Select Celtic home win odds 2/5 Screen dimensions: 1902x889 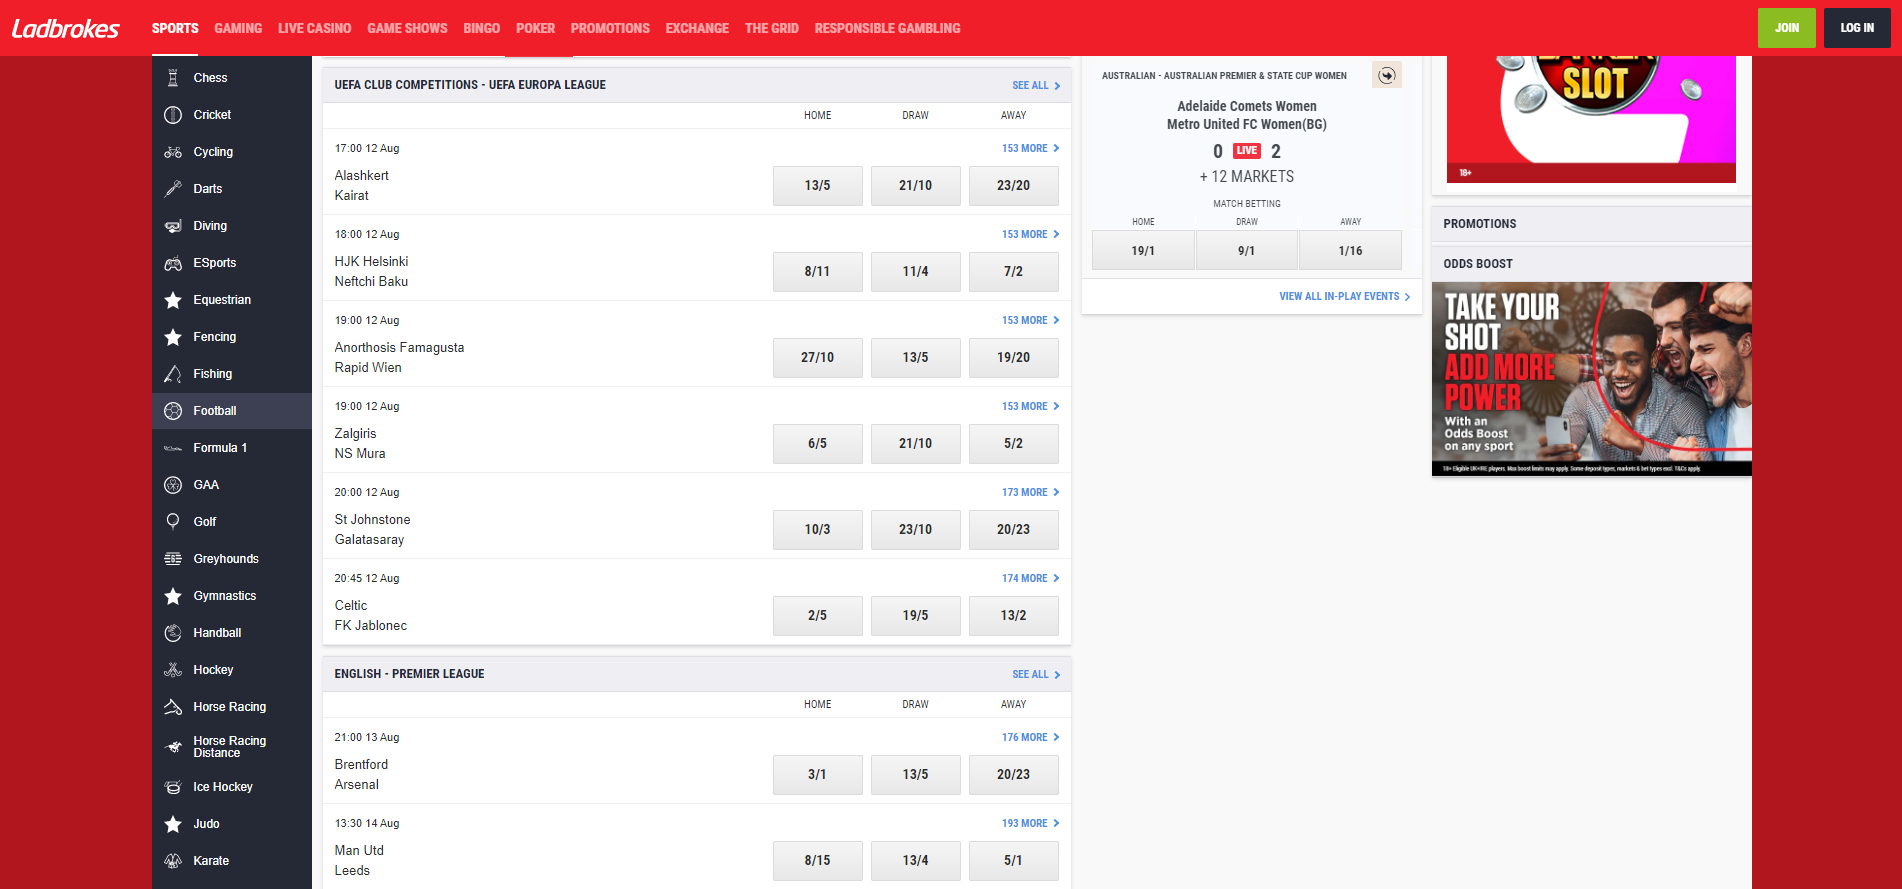click(817, 616)
